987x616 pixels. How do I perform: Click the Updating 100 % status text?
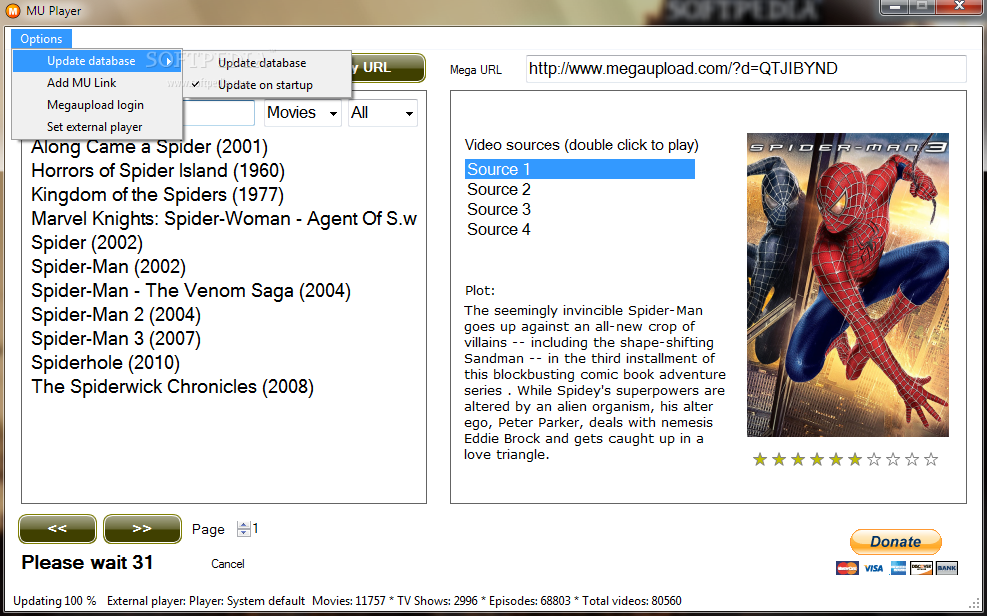55,601
